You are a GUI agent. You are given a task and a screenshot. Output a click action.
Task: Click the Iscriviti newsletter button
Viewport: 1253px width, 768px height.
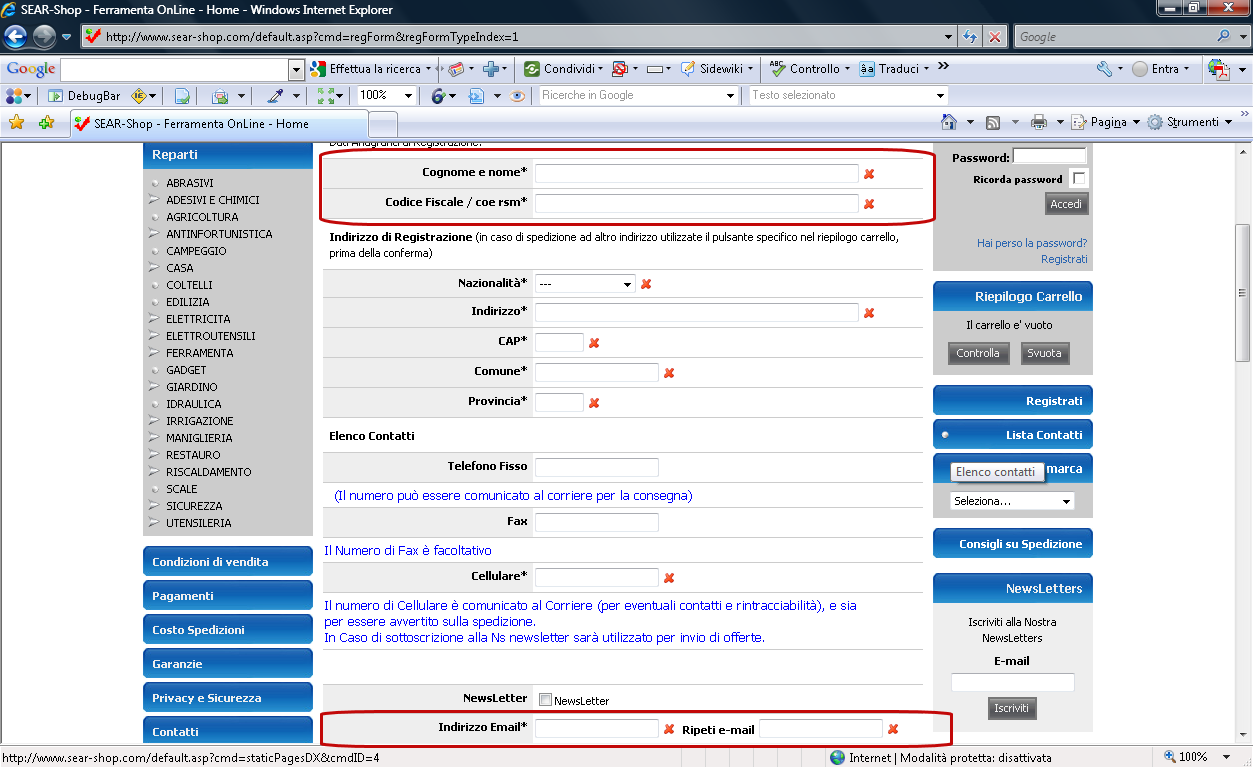point(1012,708)
